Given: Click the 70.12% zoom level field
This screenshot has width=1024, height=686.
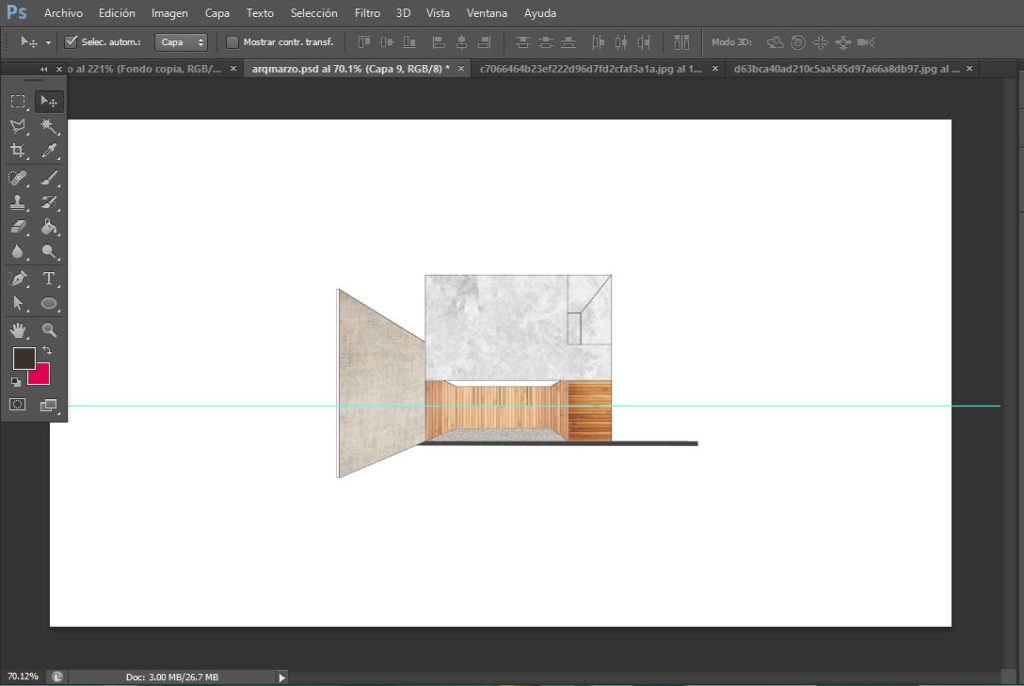Looking at the screenshot, I should point(23,677).
